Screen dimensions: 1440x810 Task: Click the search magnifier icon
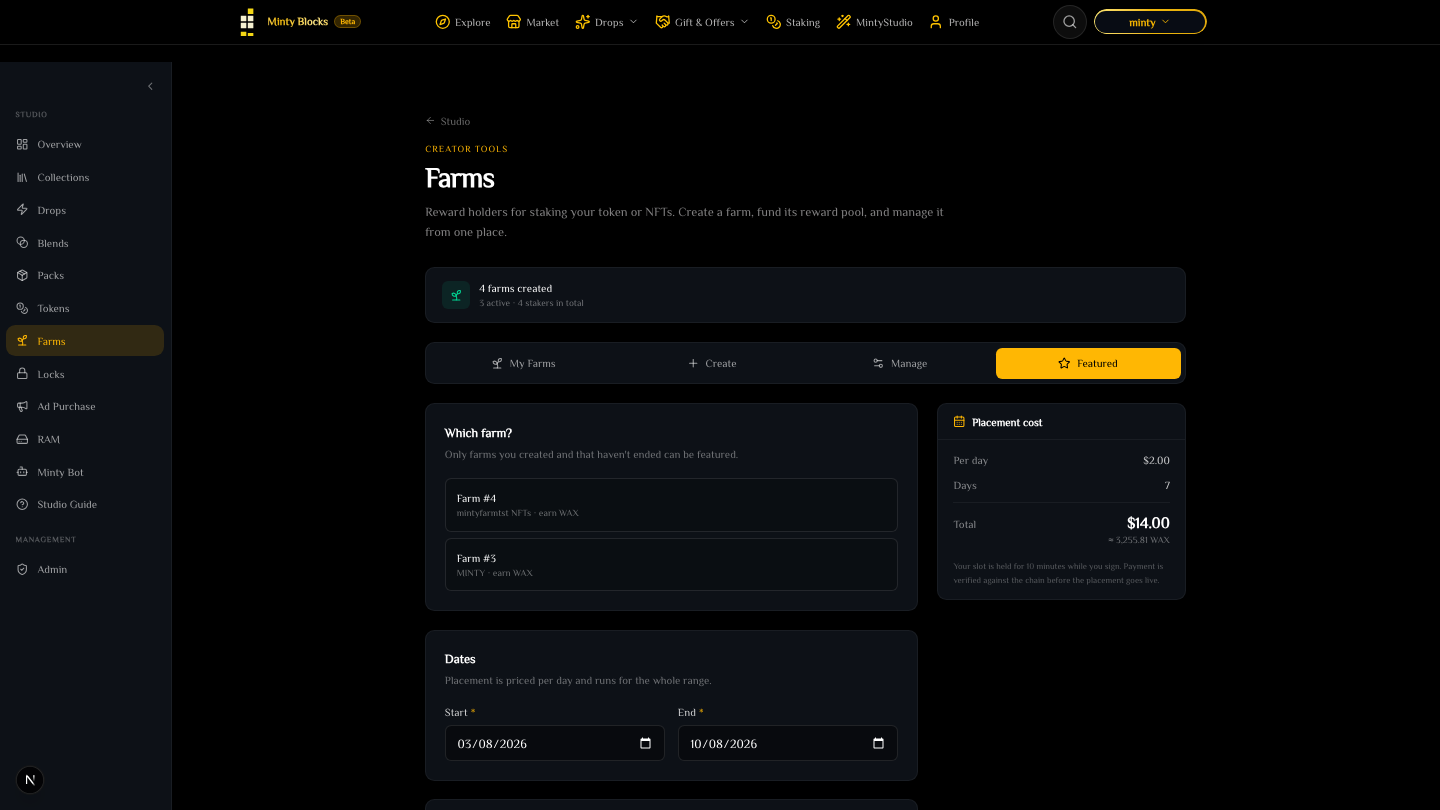1069,22
